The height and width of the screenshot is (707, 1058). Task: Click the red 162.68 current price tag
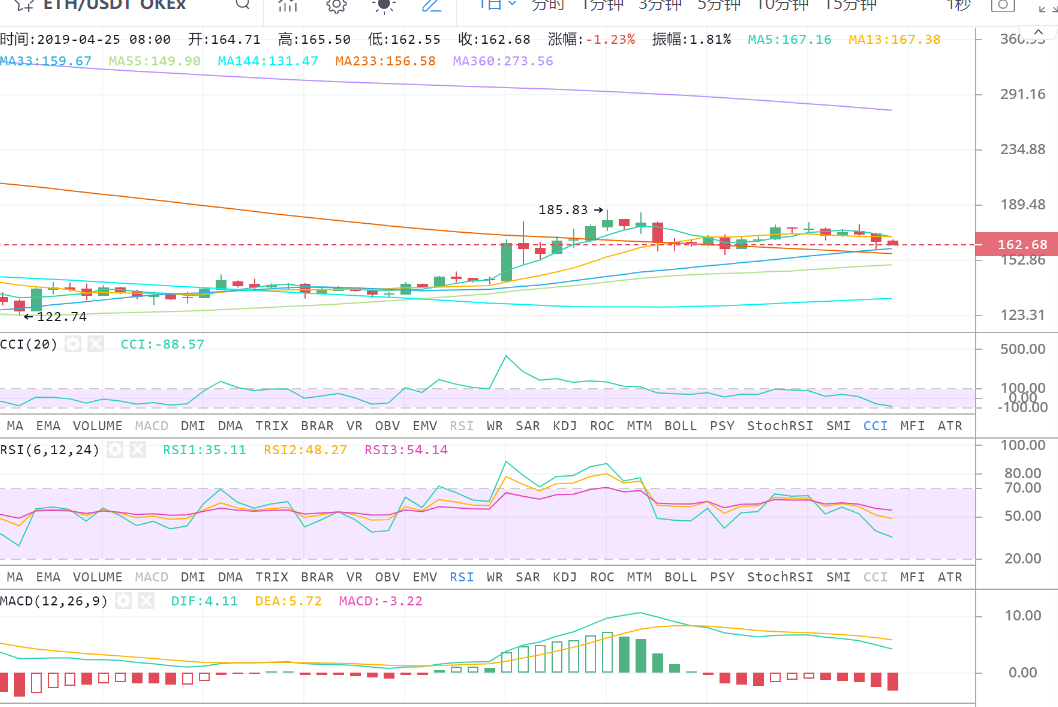(1016, 244)
